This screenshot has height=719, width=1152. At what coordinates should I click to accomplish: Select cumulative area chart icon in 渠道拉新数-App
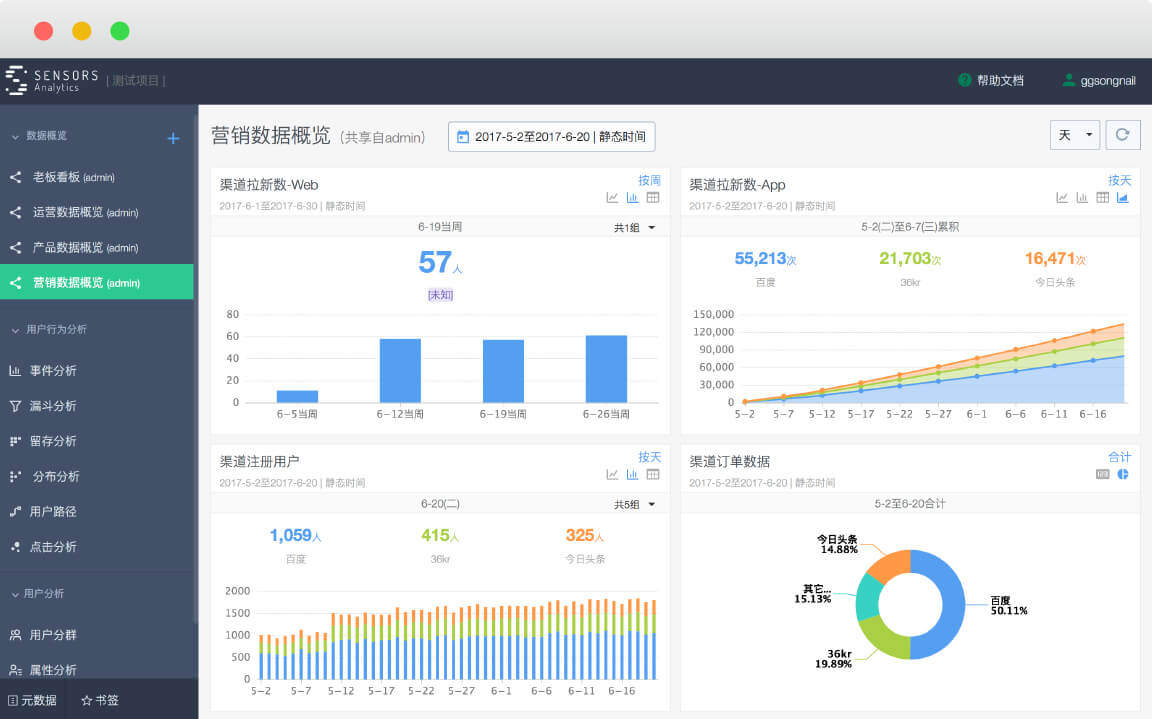click(x=1123, y=198)
